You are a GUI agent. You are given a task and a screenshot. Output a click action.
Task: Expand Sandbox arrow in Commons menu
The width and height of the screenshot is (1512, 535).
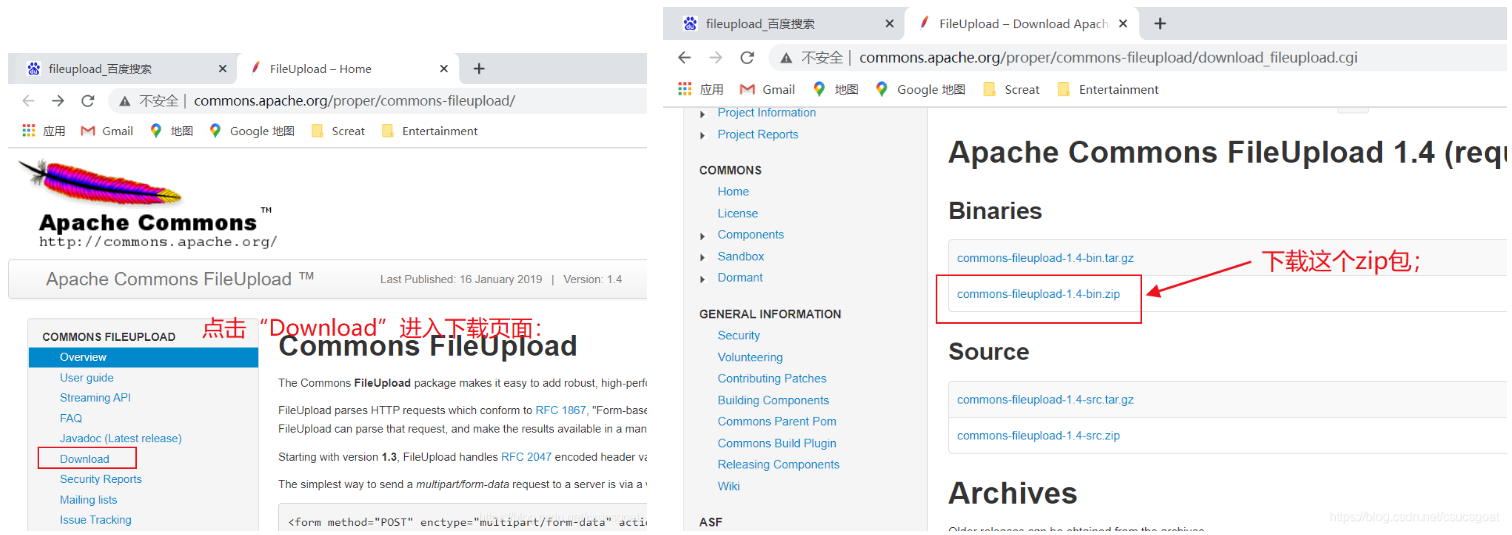[x=703, y=257]
